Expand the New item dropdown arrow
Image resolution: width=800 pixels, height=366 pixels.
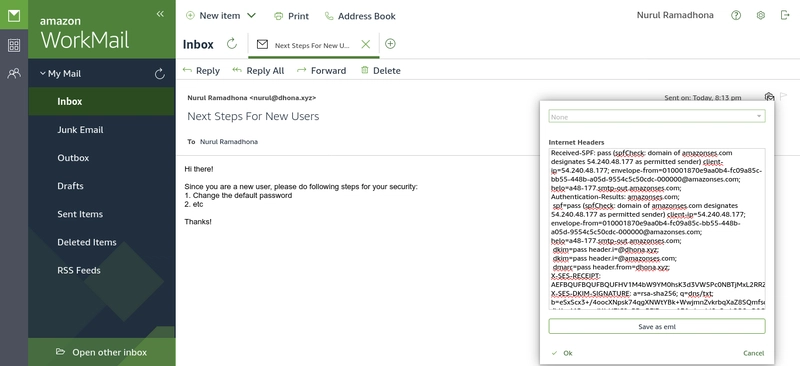click(251, 16)
